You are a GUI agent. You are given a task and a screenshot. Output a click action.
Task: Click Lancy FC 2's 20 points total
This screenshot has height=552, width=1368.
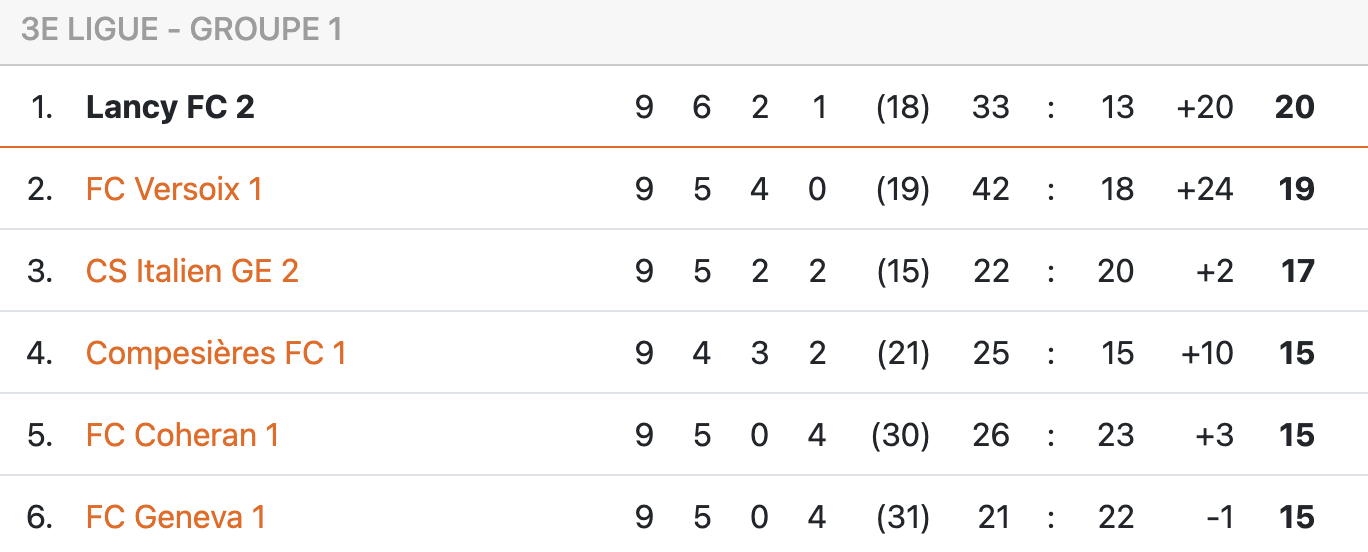coord(1294,107)
